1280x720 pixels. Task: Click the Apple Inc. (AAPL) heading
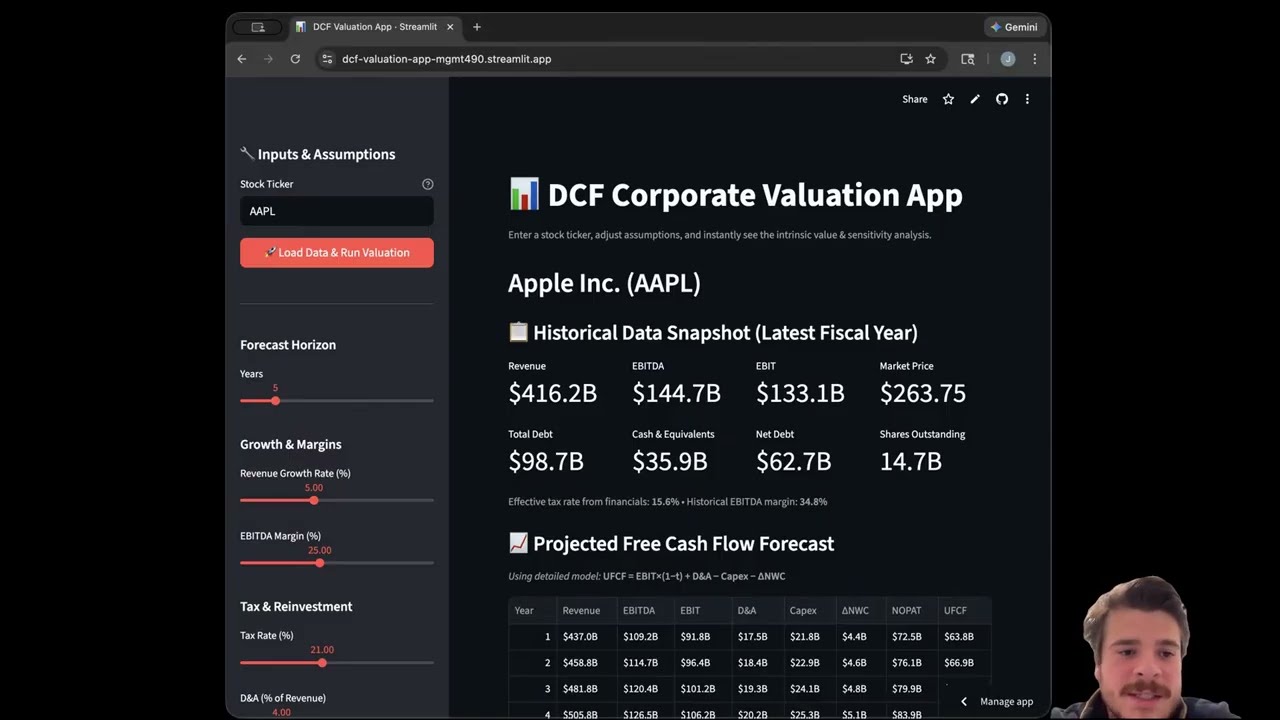coord(604,283)
